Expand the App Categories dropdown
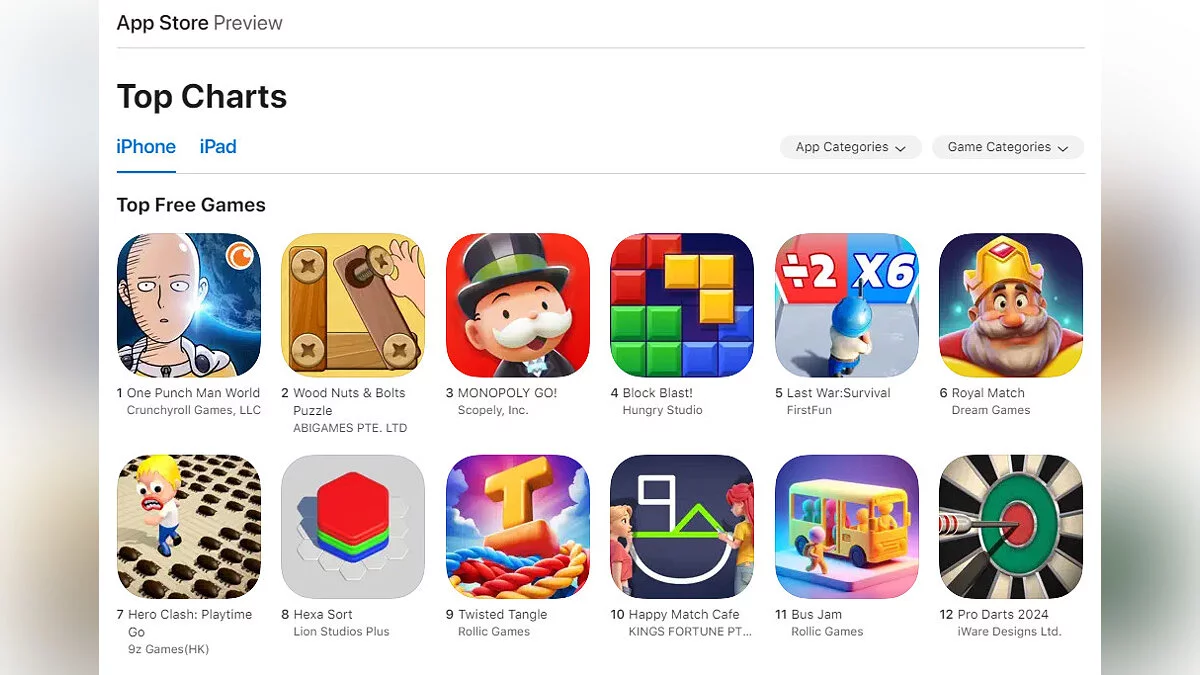Viewport: 1200px width, 675px height. pyautogui.click(x=851, y=147)
